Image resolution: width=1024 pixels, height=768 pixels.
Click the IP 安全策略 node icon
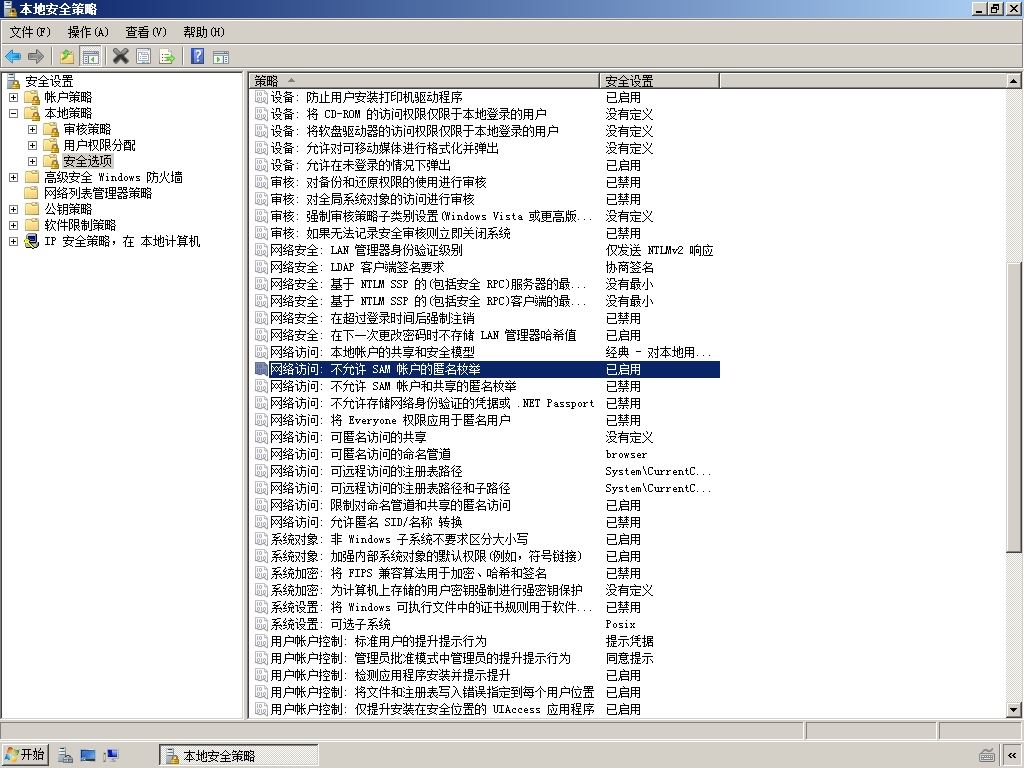pos(31,242)
